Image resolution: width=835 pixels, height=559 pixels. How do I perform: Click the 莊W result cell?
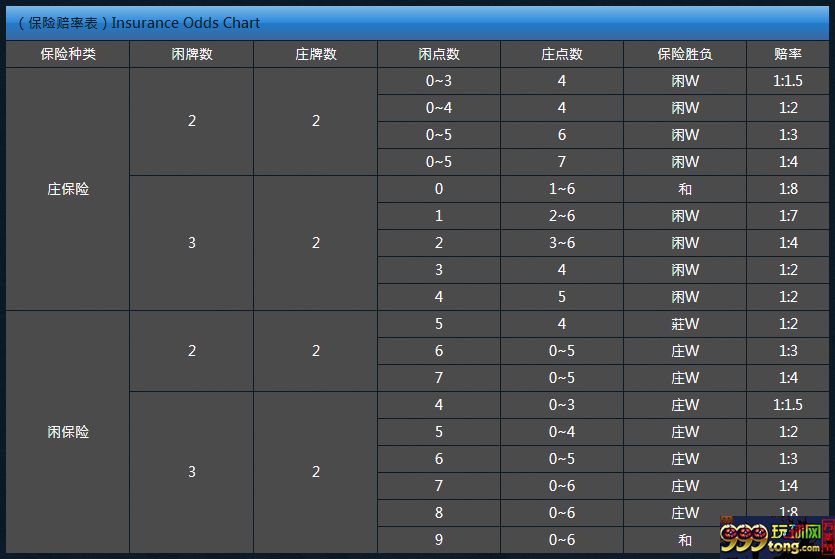click(685, 324)
